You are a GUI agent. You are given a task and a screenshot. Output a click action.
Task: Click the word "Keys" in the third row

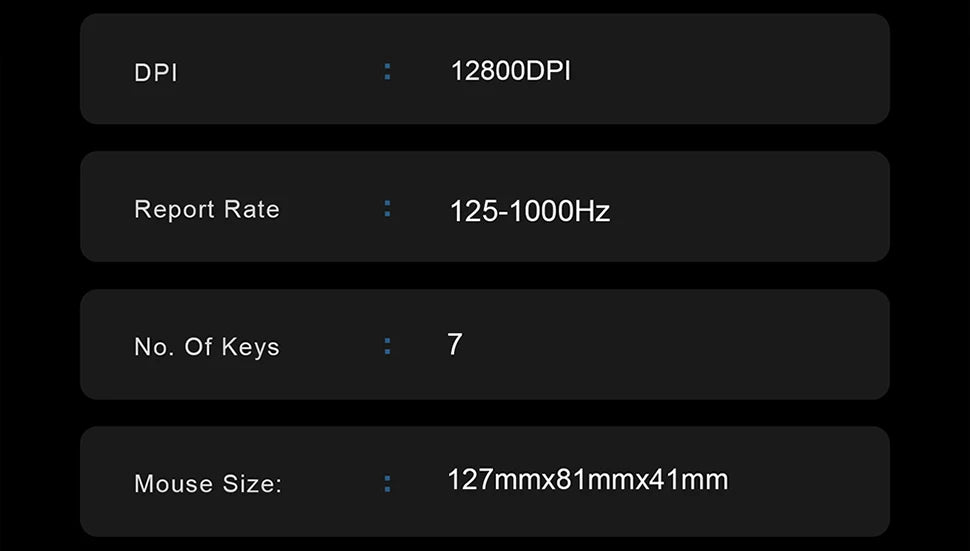coord(250,347)
